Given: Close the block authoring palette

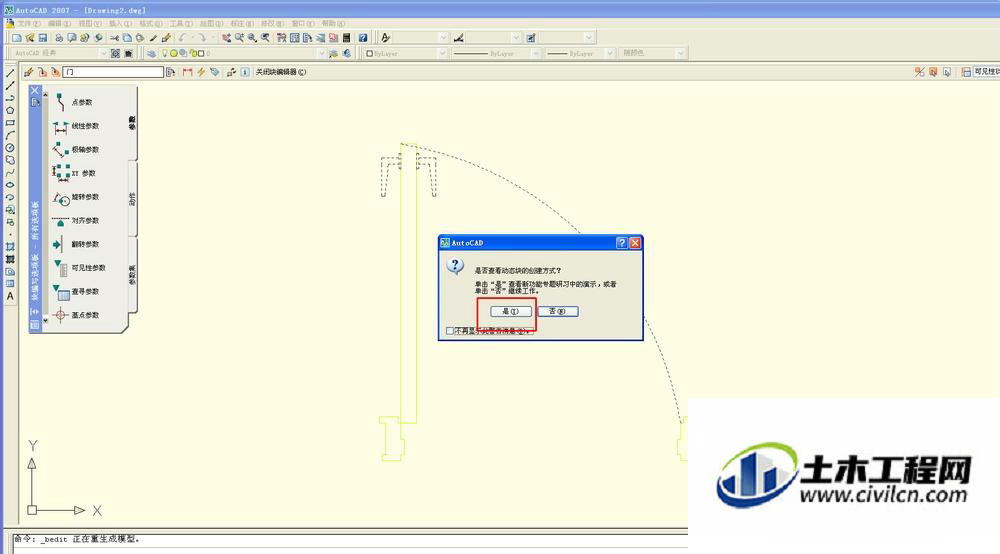Looking at the screenshot, I should click(x=35, y=91).
